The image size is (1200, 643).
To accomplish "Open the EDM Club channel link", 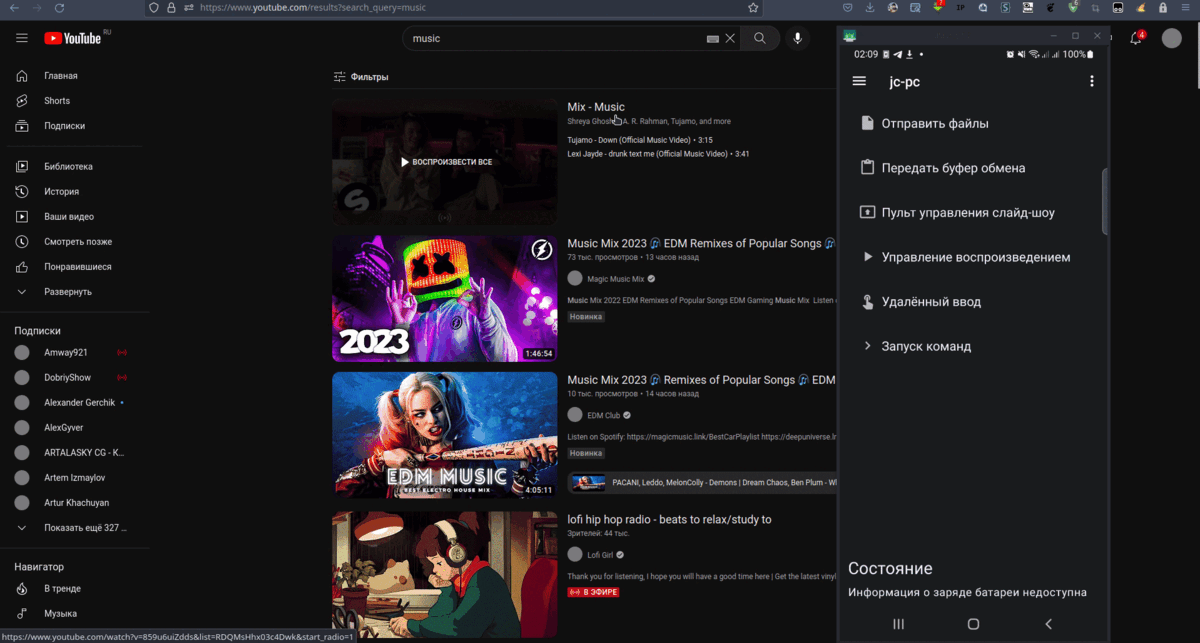I will [604, 415].
